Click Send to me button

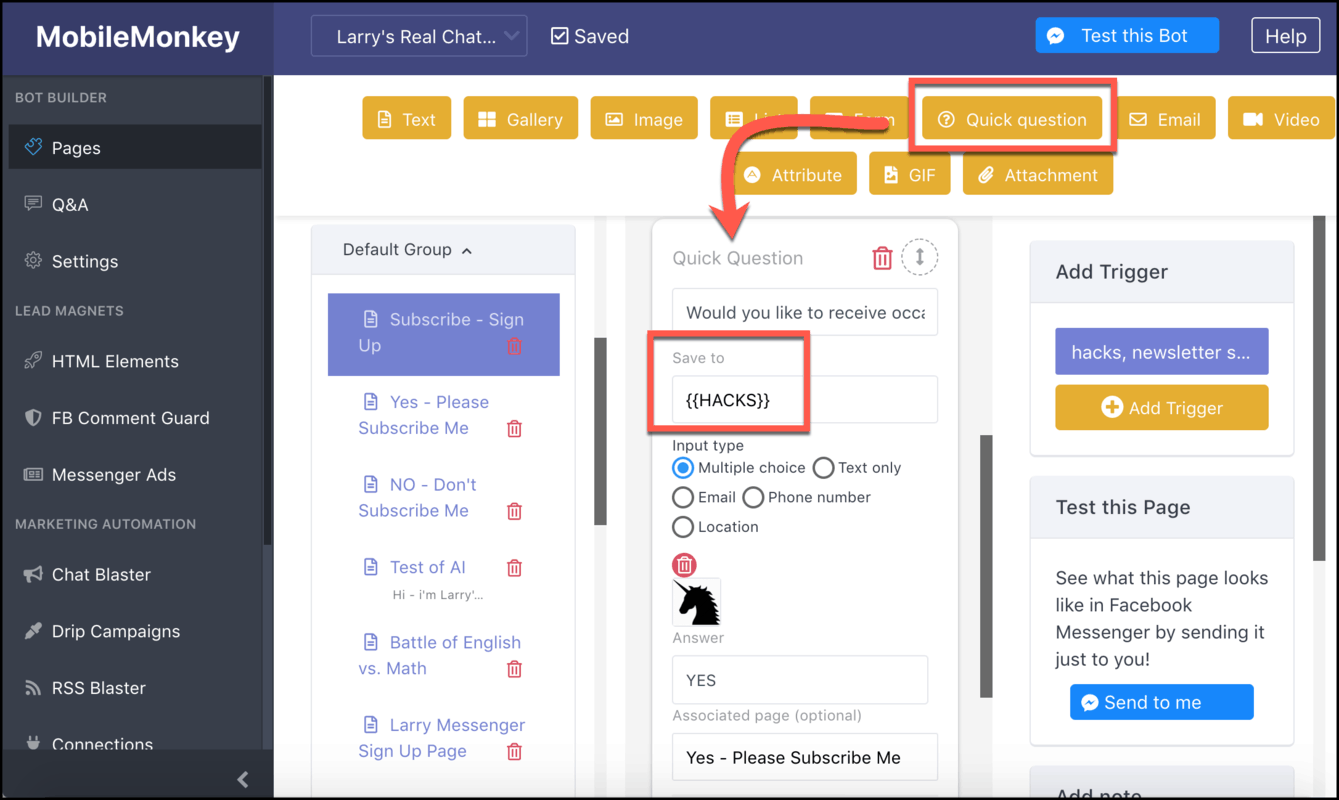1161,702
